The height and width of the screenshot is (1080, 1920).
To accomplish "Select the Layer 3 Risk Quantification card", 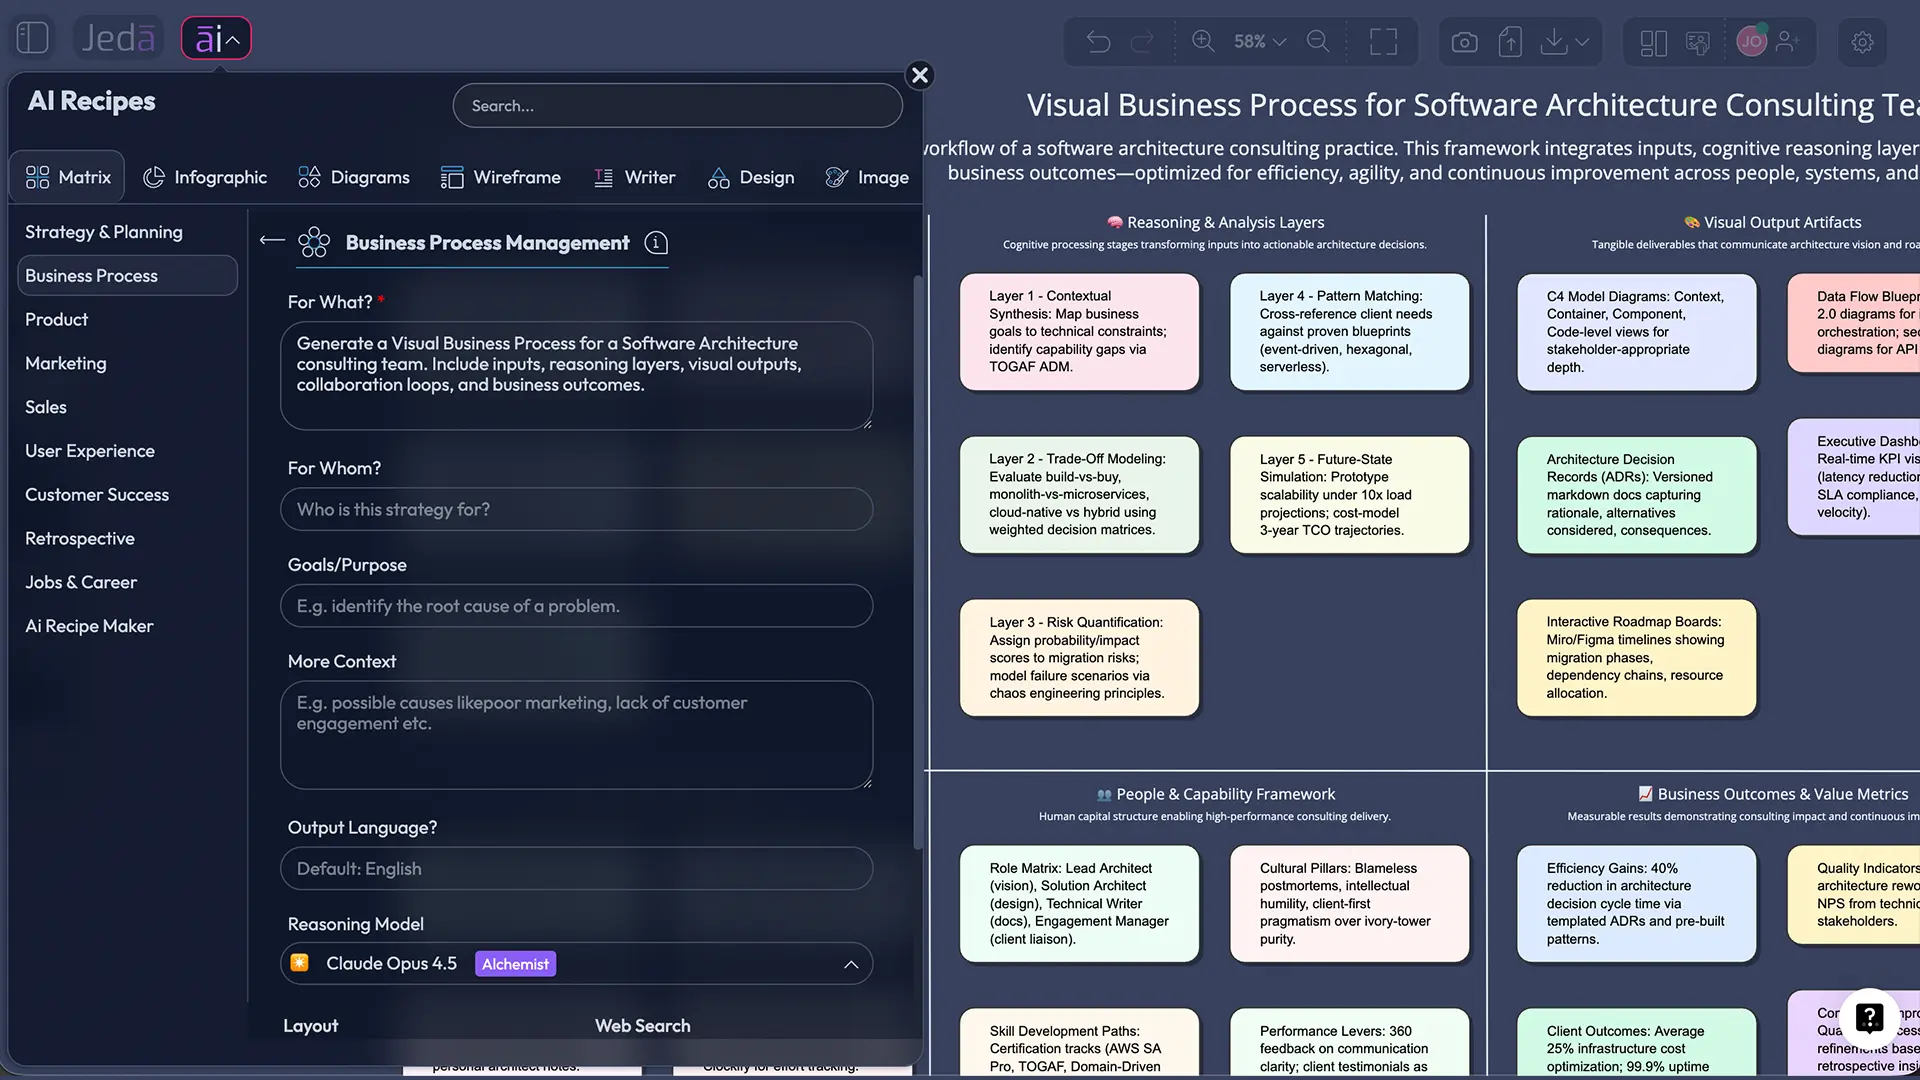I will pos(1079,658).
